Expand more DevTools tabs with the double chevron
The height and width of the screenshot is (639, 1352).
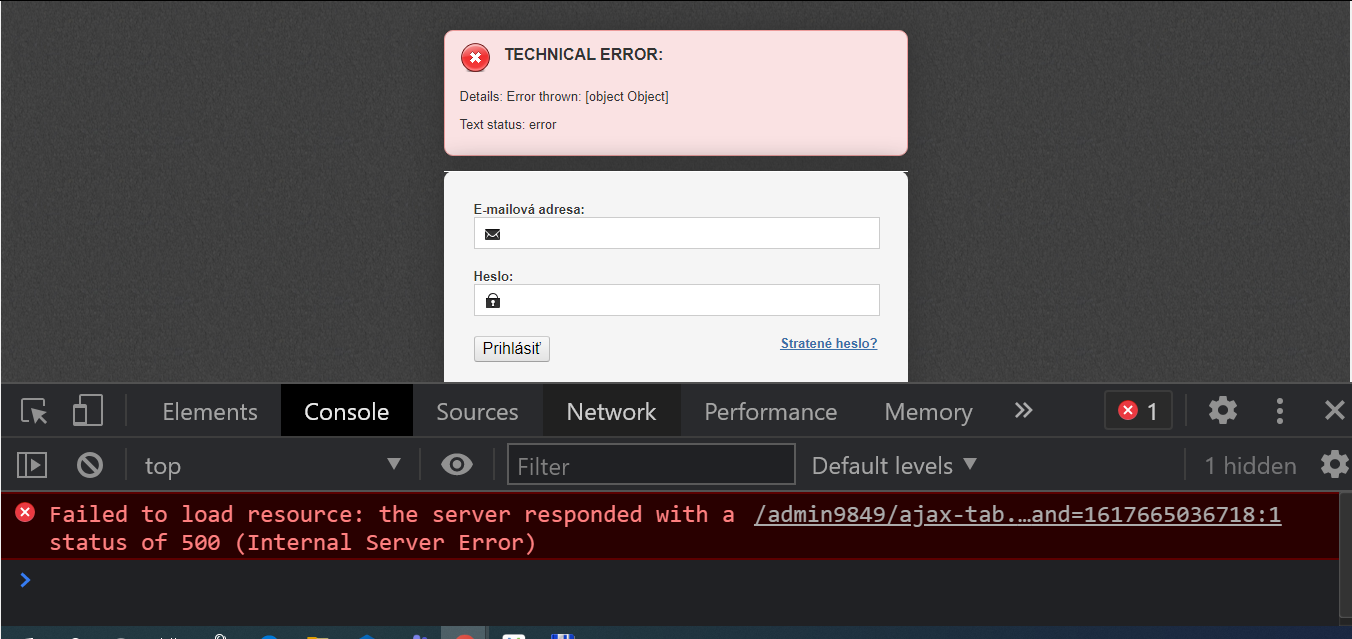(1023, 410)
